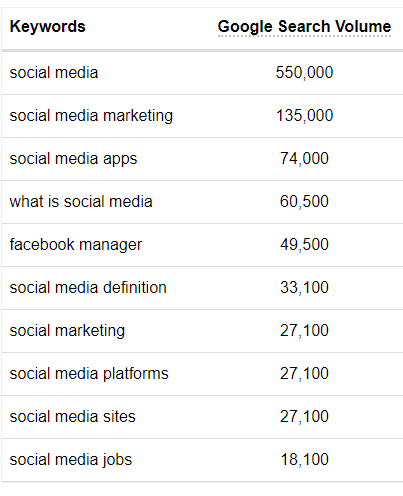Click the 135,000 search volume value

click(305, 116)
